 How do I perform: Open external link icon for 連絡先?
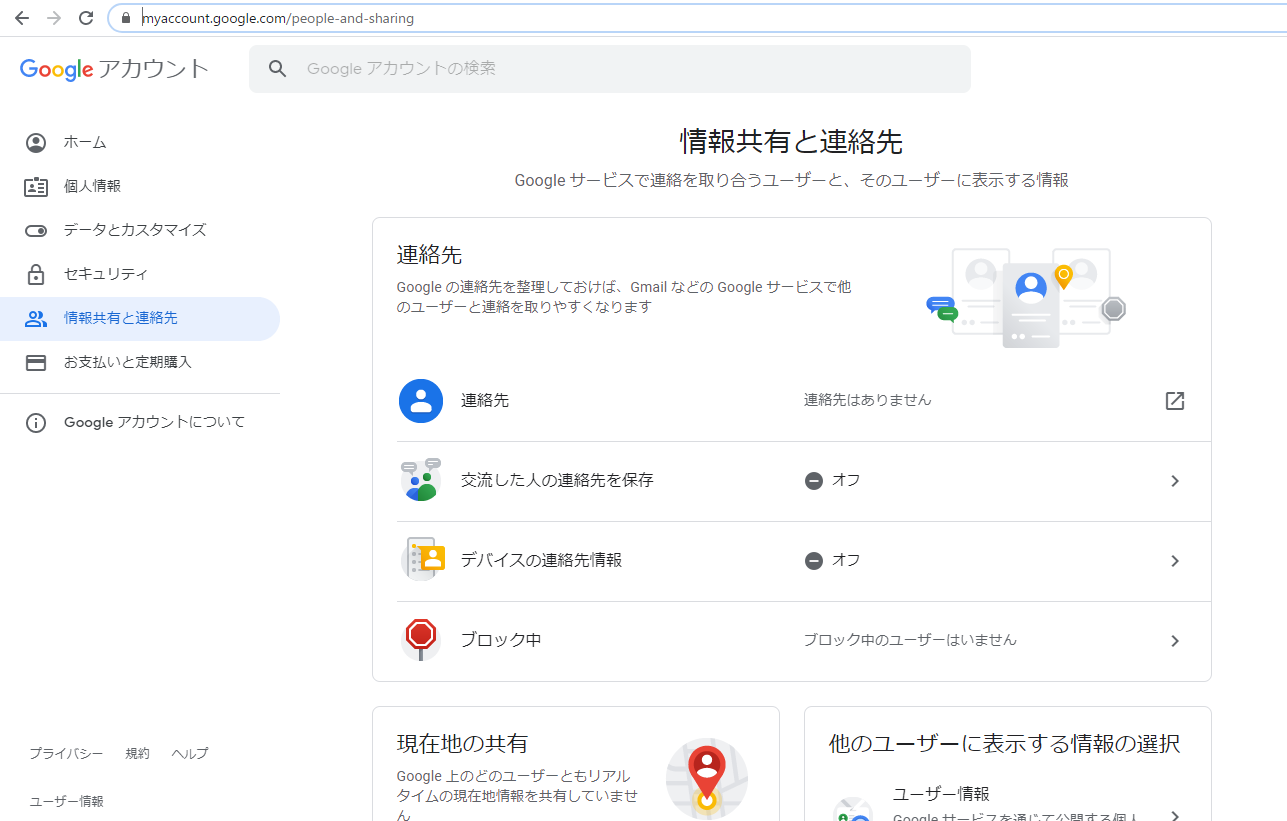coord(1175,401)
